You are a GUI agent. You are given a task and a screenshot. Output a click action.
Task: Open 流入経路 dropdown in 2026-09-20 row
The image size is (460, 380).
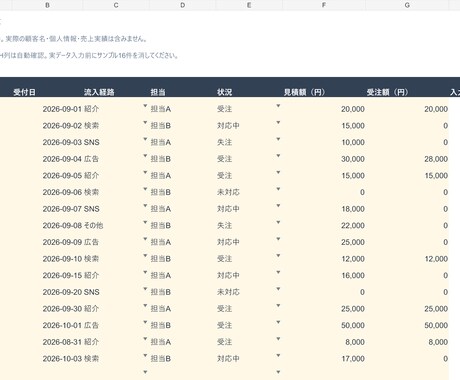tap(145, 289)
